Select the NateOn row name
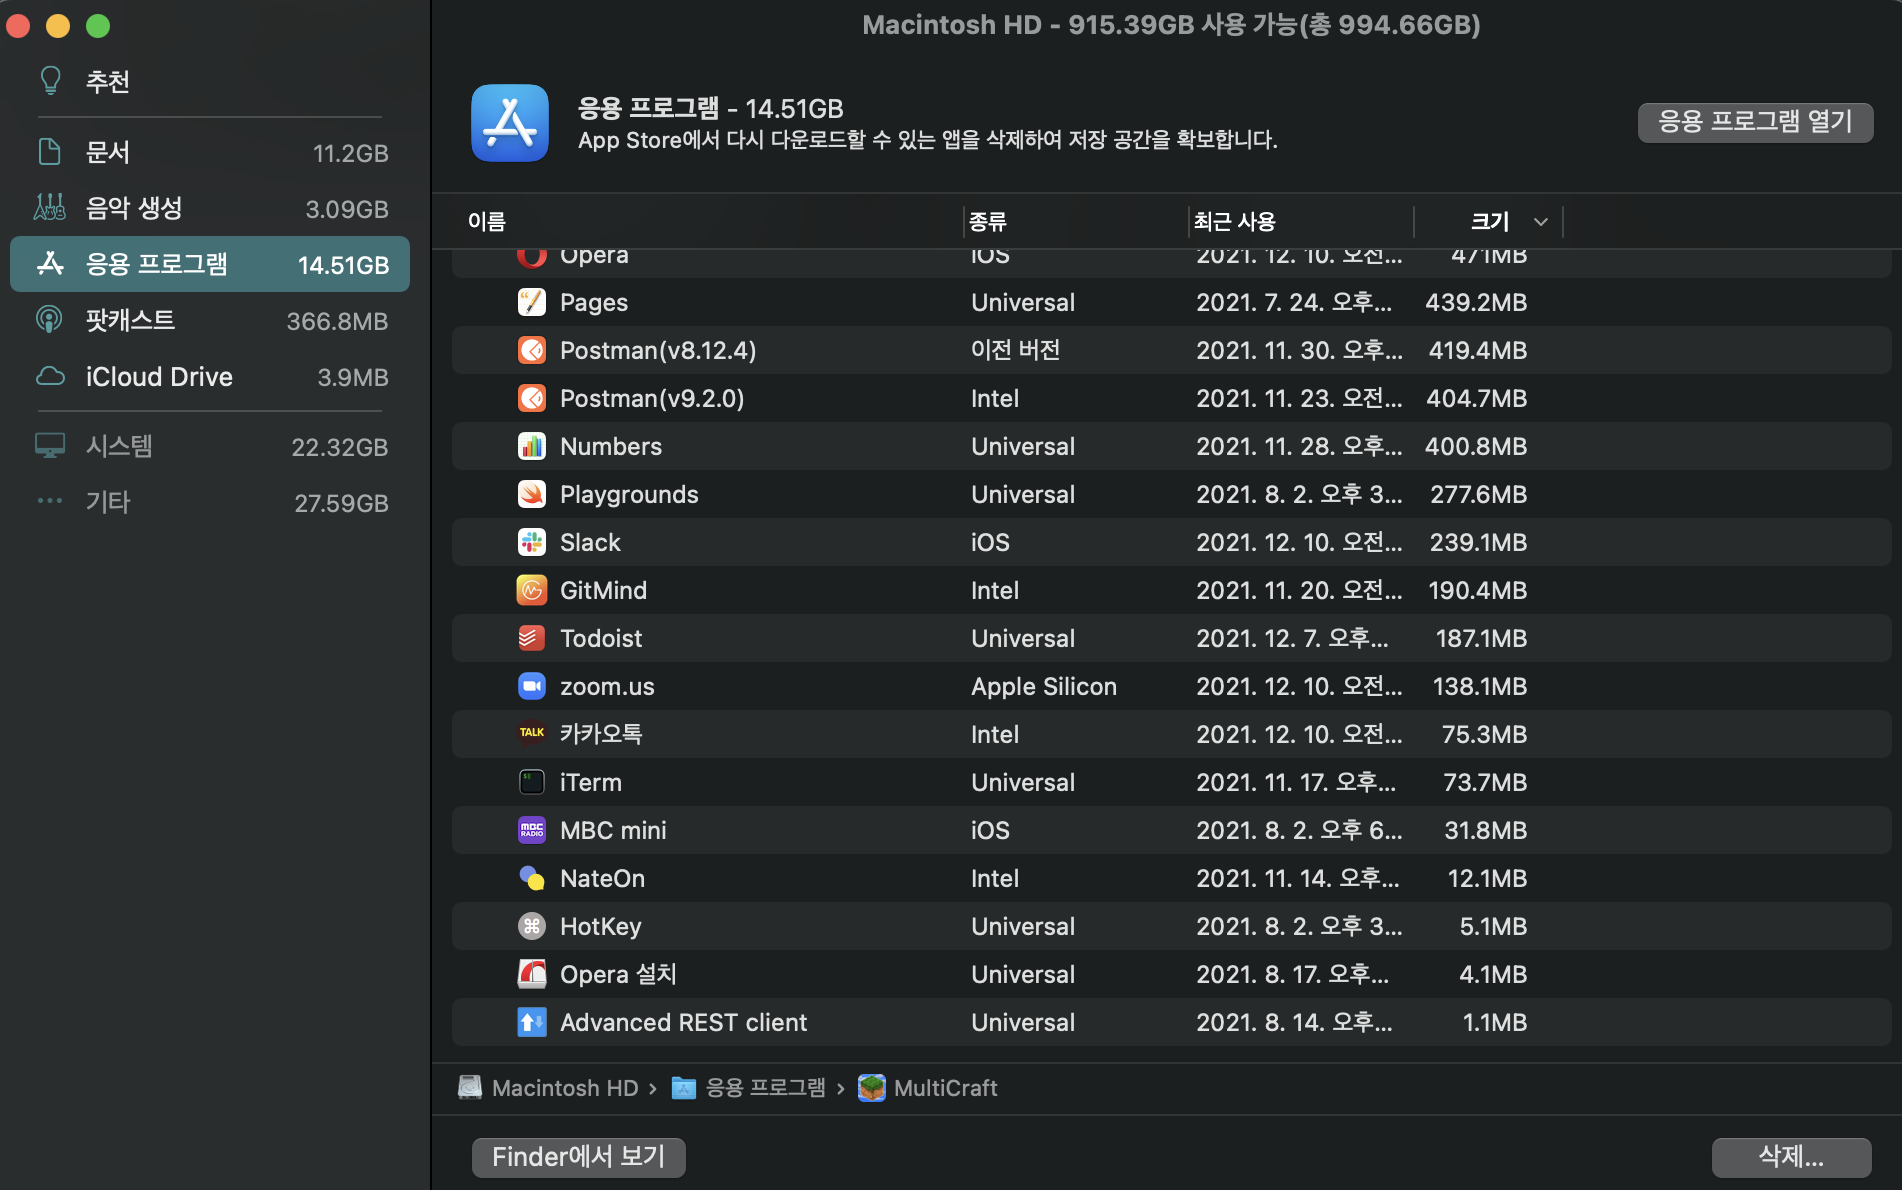Viewport: 1902px width, 1190px height. pos(602,878)
